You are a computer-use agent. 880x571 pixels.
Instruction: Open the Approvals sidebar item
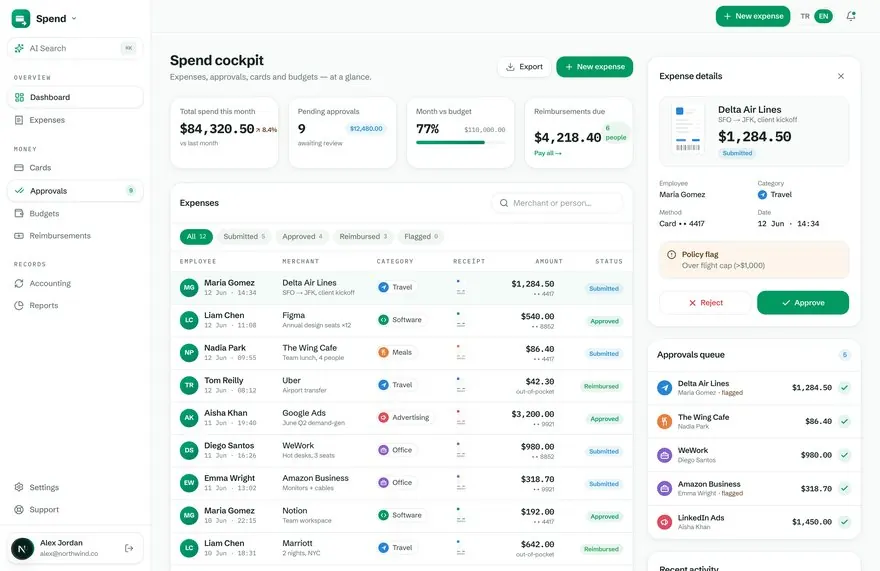pyautogui.click(x=75, y=191)
